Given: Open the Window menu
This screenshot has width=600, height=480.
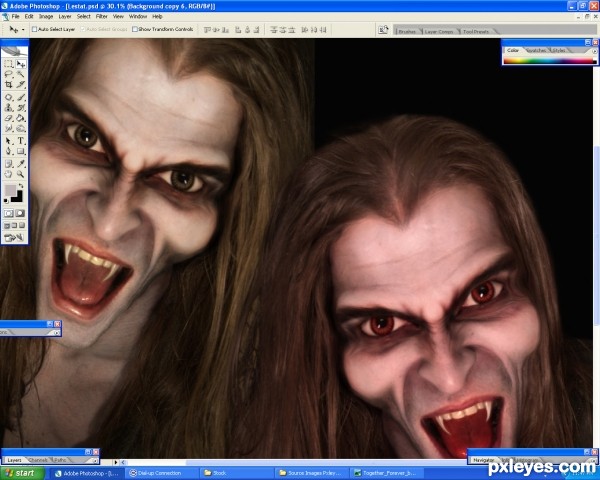Looking at the screenshot, I should pos(138,16).
